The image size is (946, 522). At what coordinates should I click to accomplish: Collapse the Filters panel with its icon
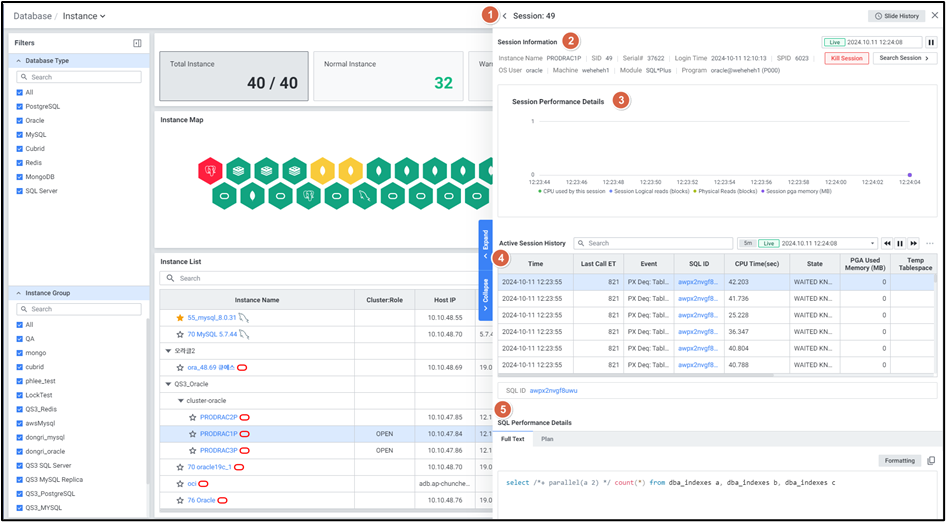tap(137, 43)
